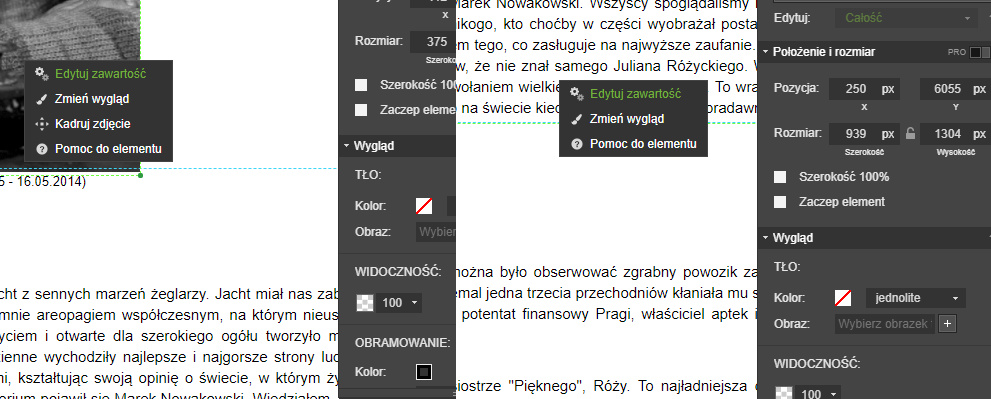Viewport: 991px width, 399px height.
Task: Choose Zmień wygląd in menu with Kadruj zdjęcie
Action: [92, 99]
